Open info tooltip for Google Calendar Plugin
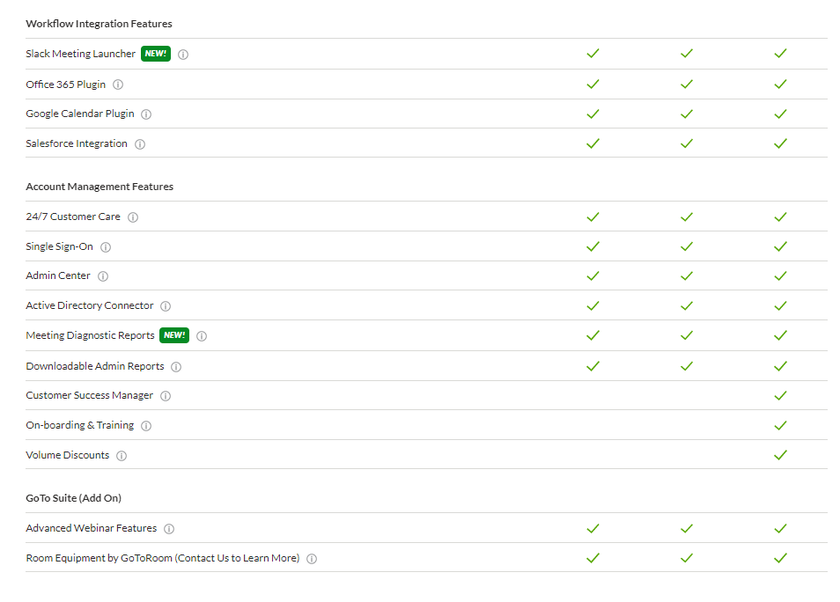 click(146, 115)
